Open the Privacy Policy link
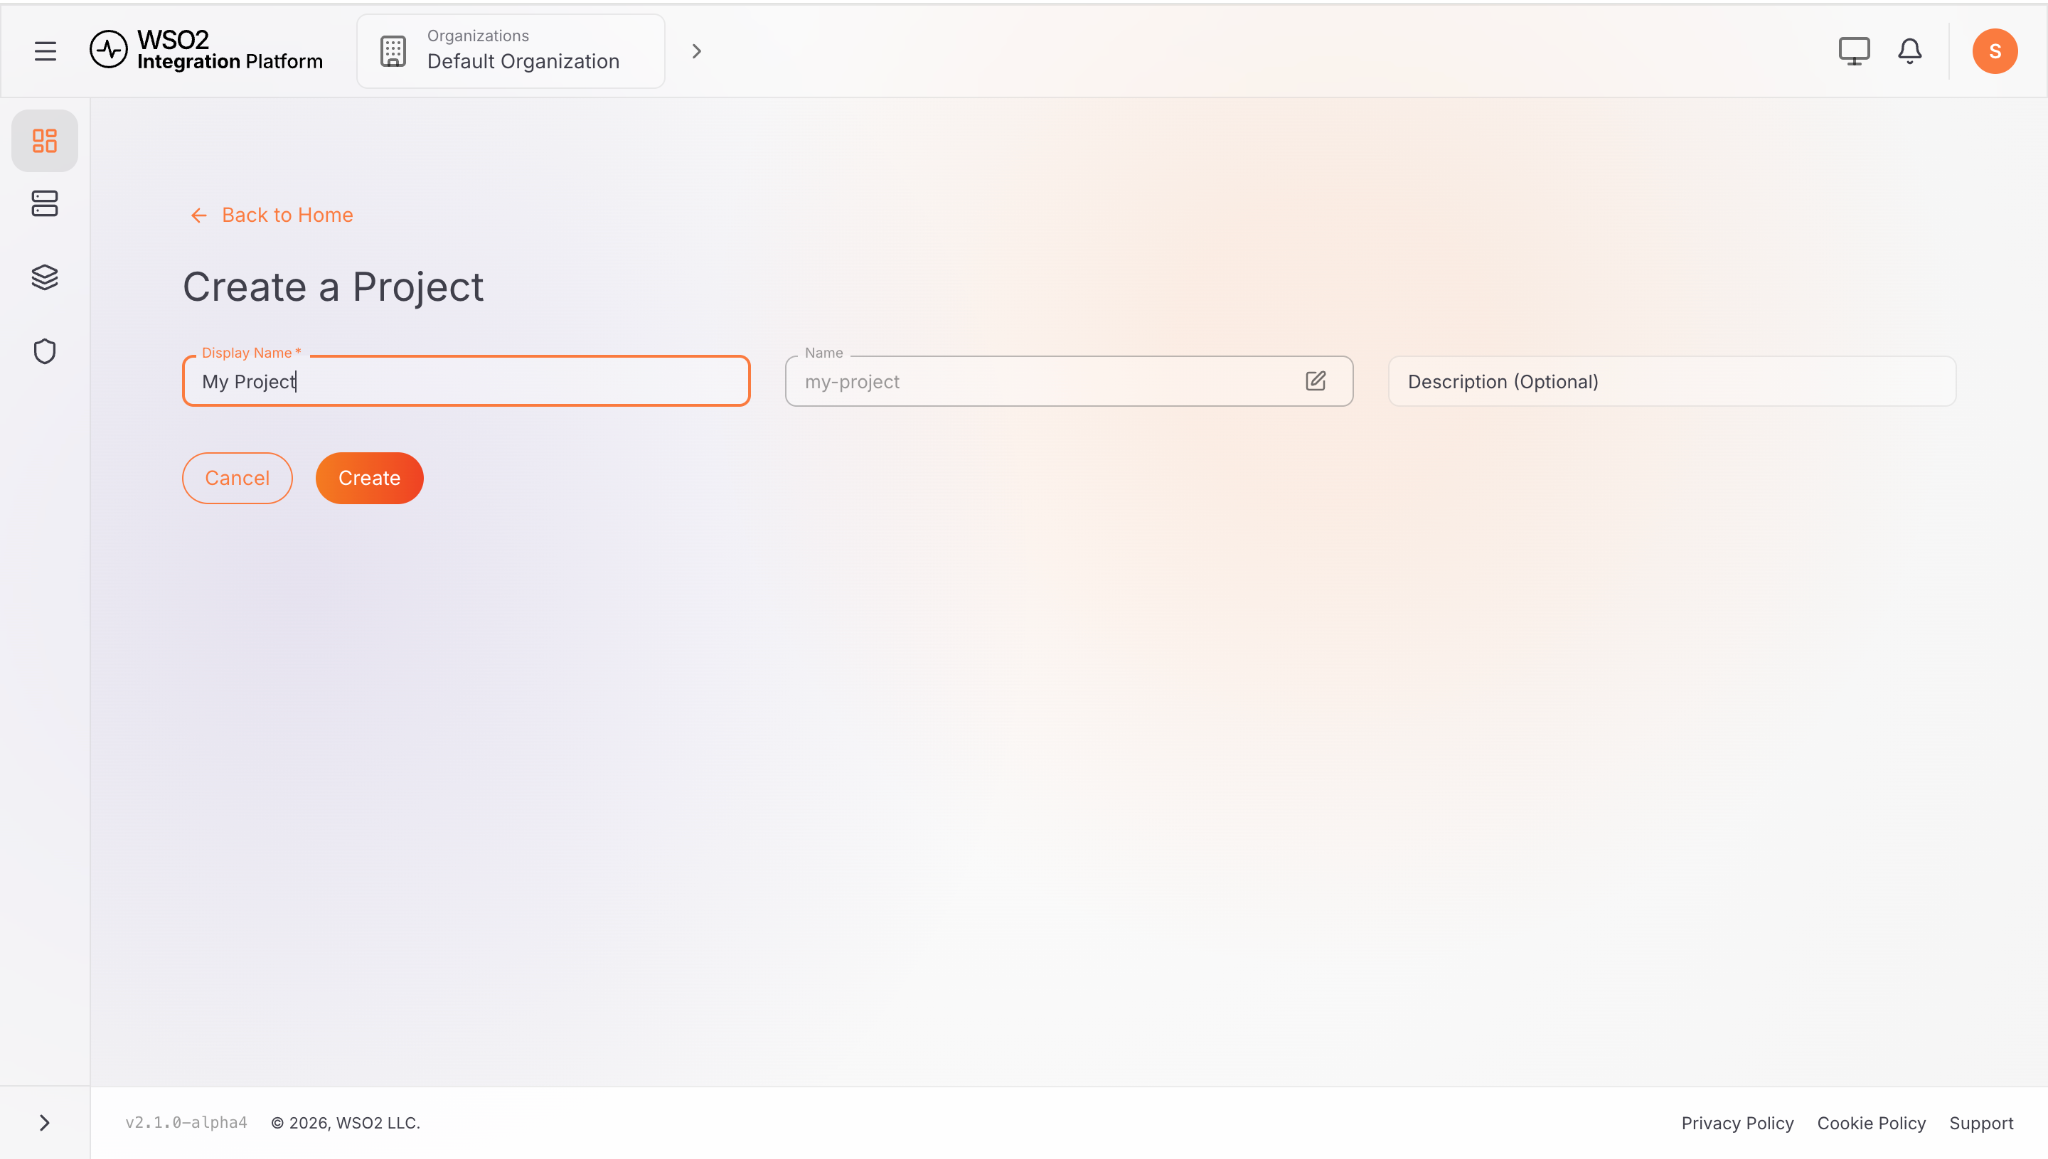This screenshot has width=2048, height=1159. [x=1737, y=1123]
